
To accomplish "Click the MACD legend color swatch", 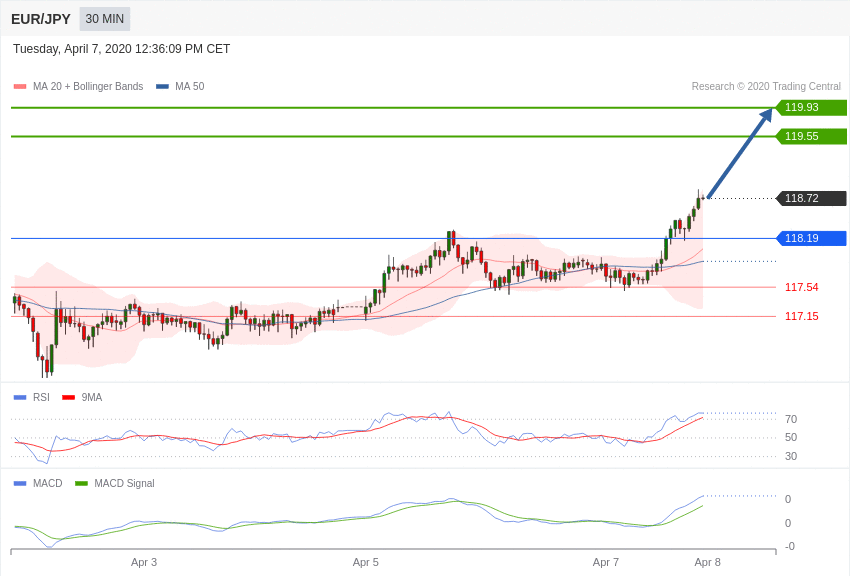I will [20, 483].
